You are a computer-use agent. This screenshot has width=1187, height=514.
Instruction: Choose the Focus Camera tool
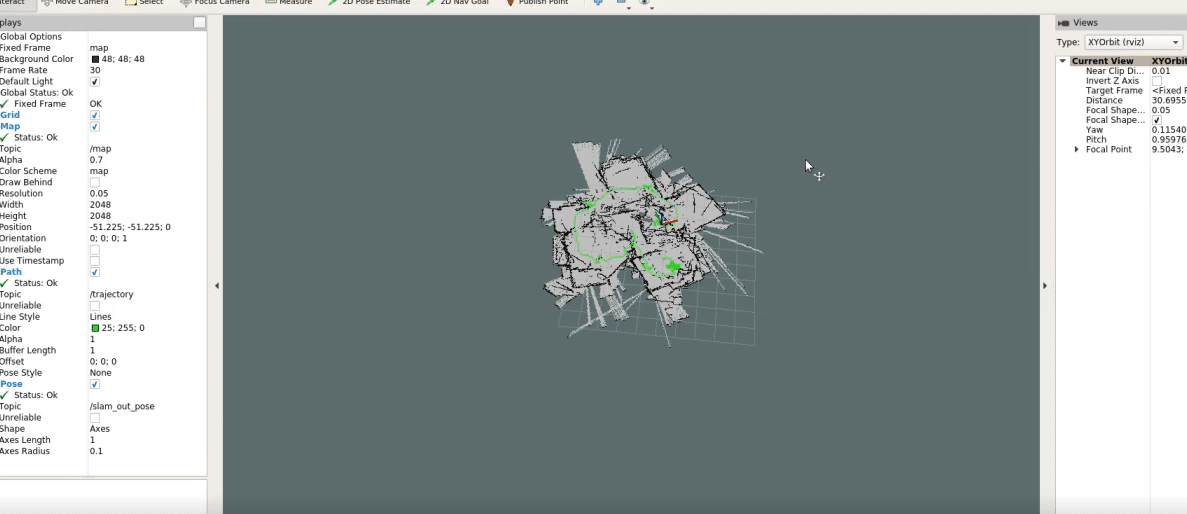[214, 3]
